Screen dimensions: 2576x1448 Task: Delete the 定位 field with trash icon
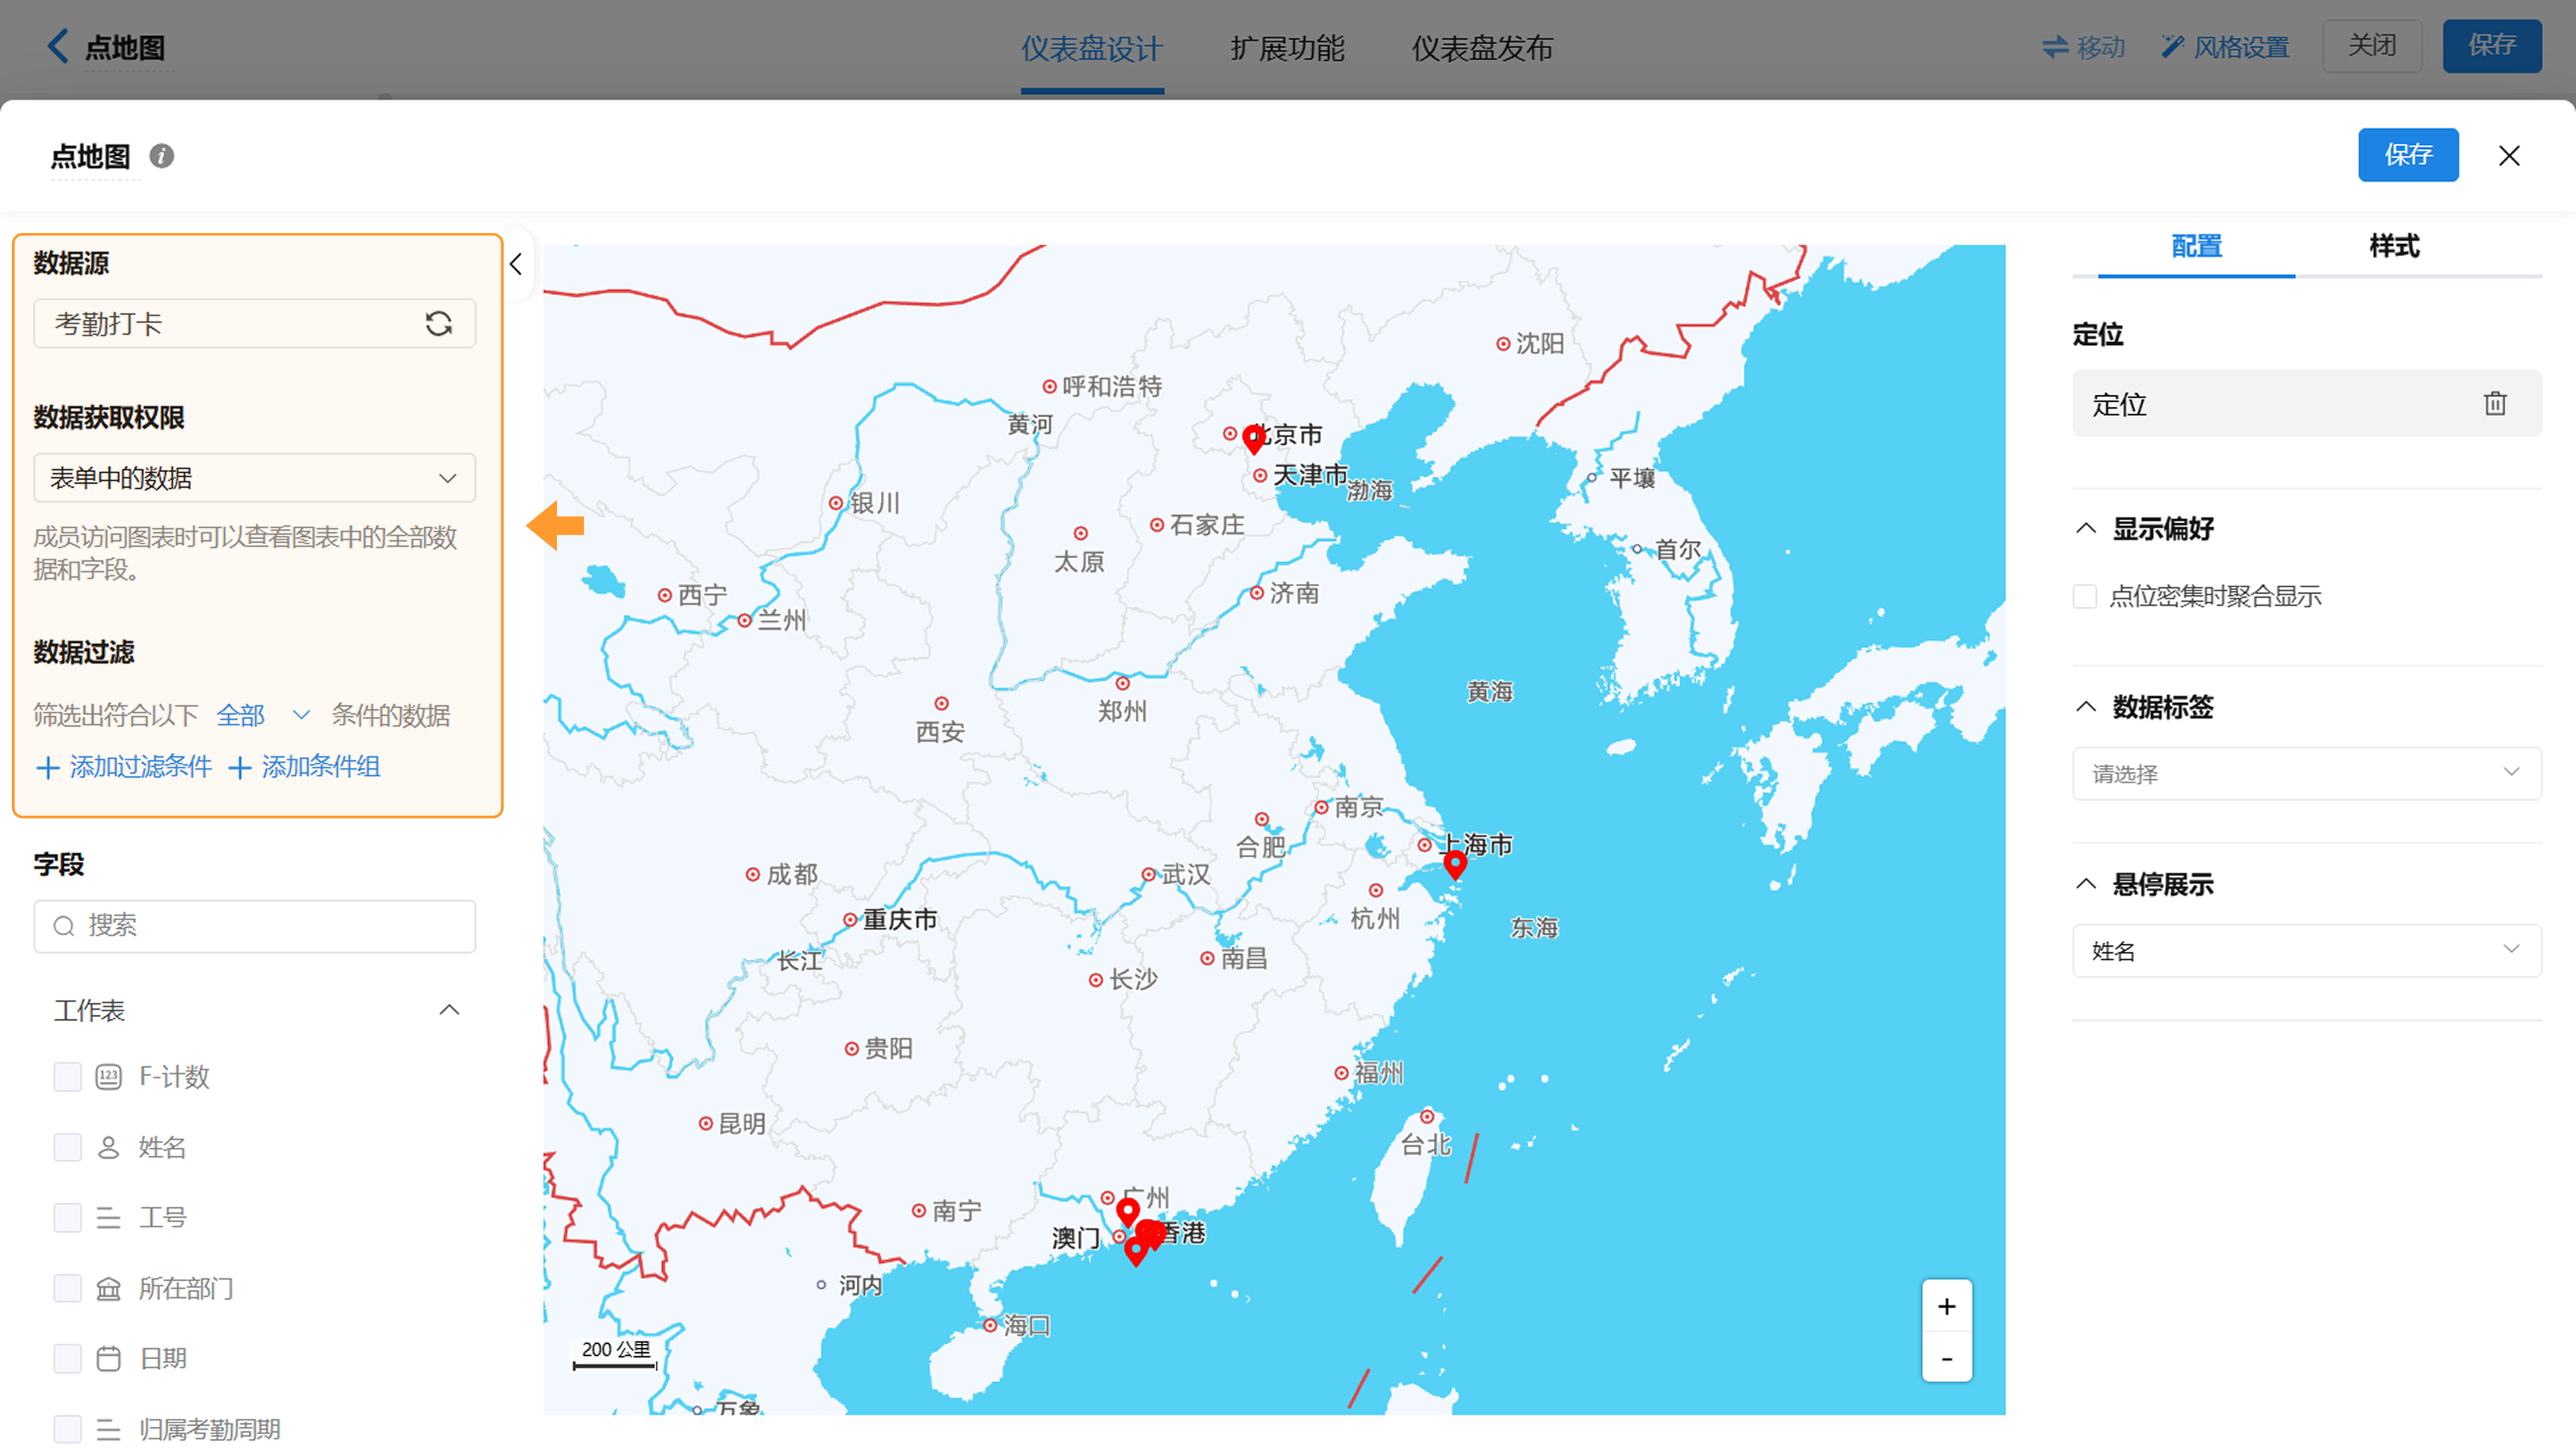[x=2495, y=403]
